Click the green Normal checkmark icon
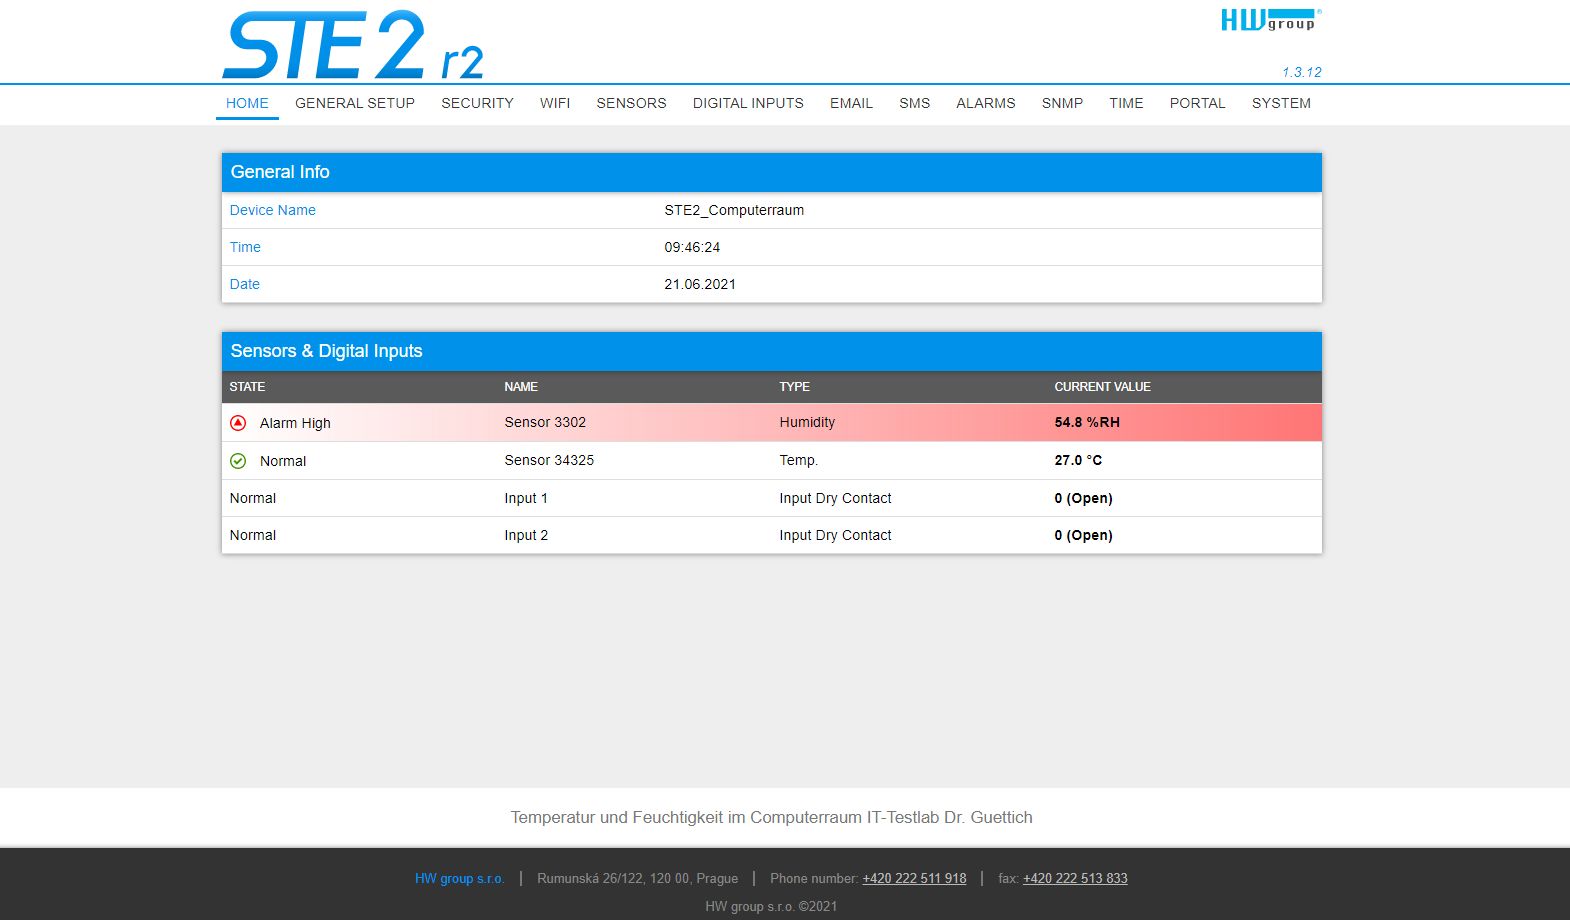This screenshot has width=1570, height=920. point(238,461)
